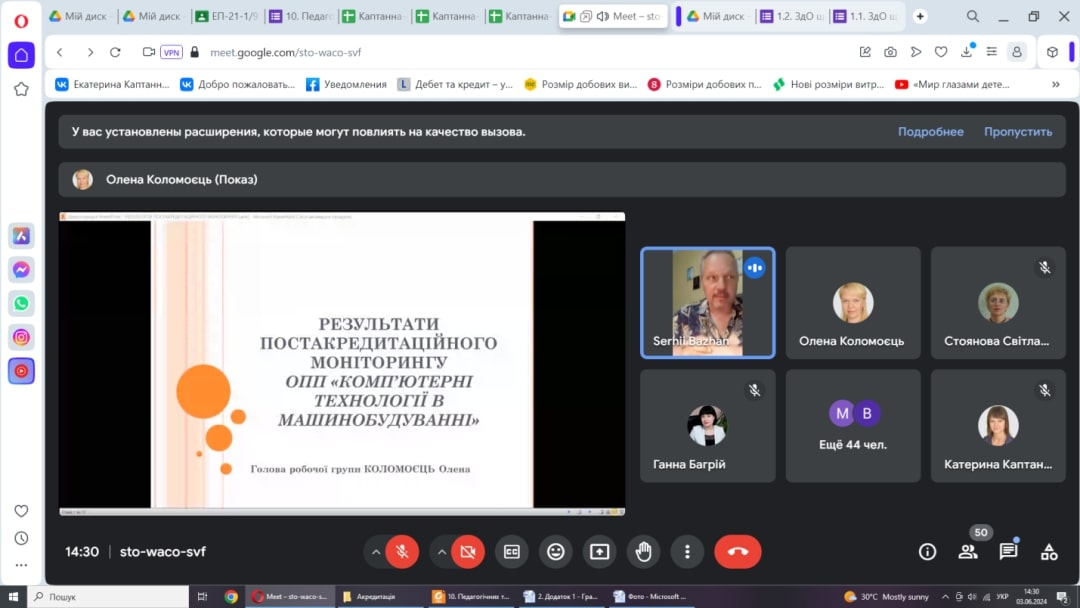Switch to 10. Педаго tab

[x=301, y=16]
